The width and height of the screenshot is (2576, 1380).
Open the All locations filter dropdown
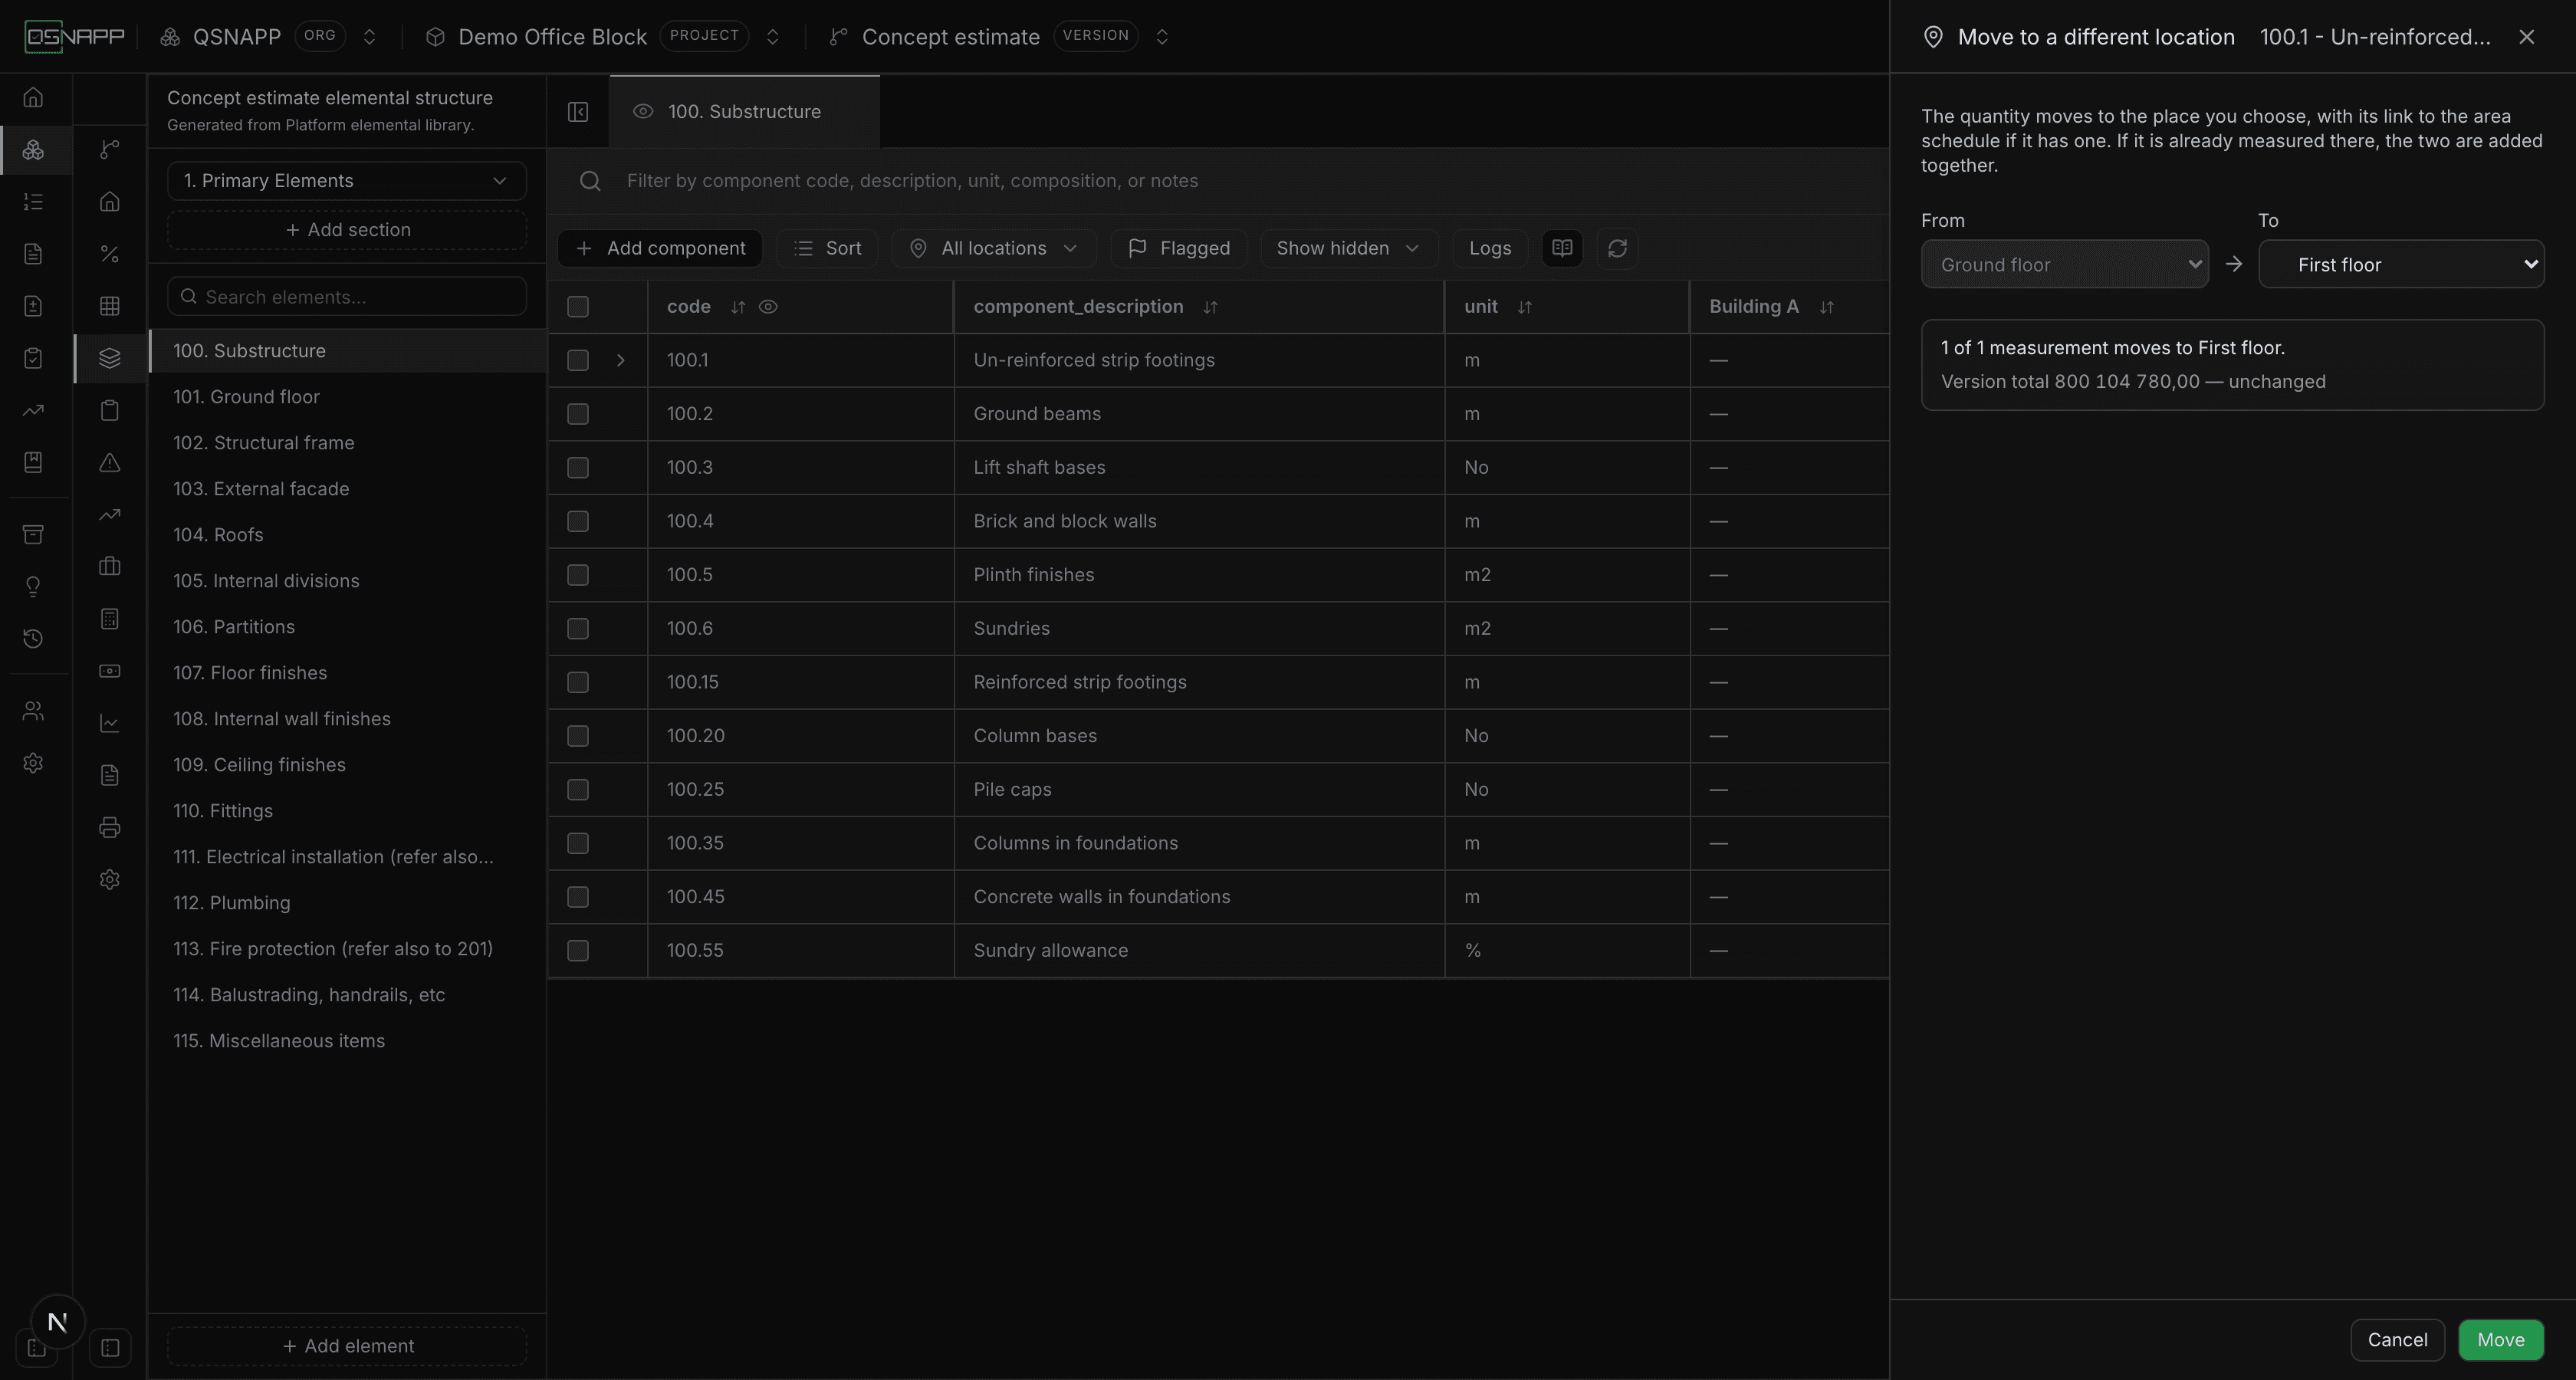tap(993, 248)
